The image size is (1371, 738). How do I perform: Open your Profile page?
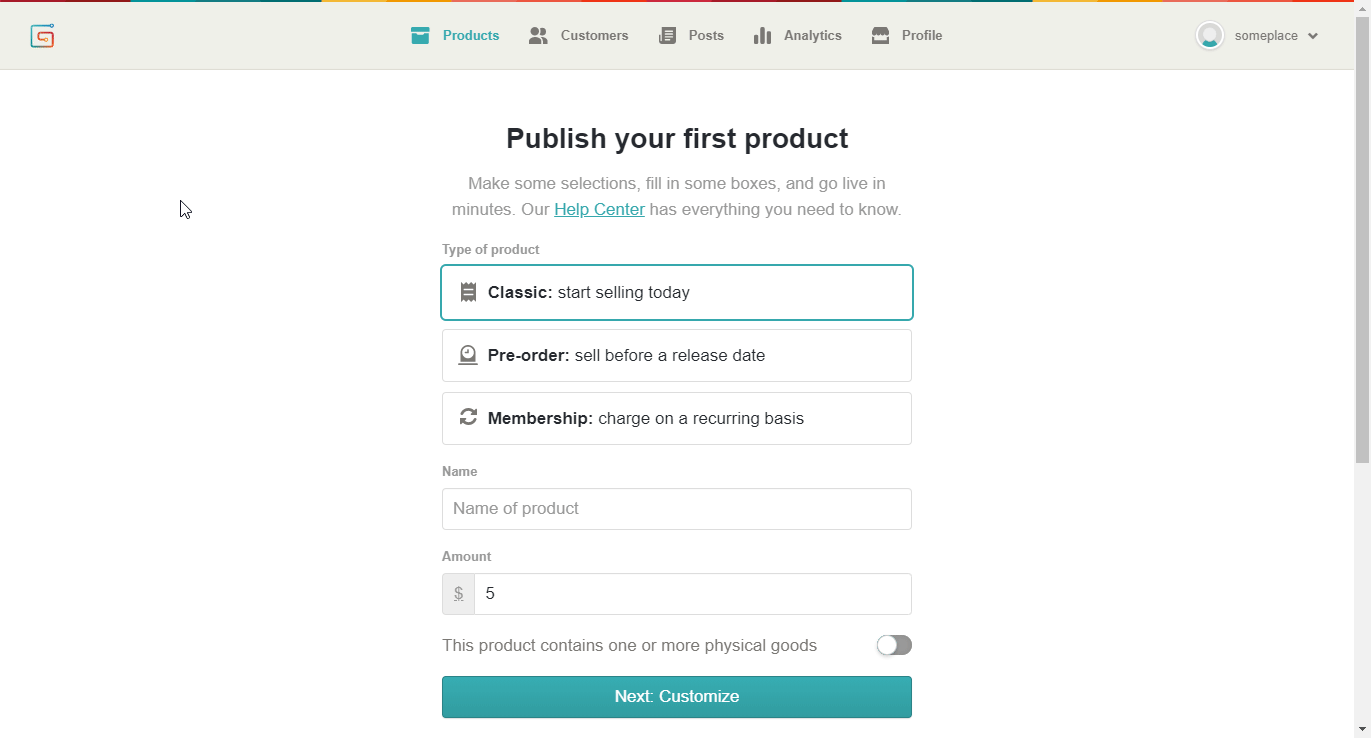(x=922, y=35)
